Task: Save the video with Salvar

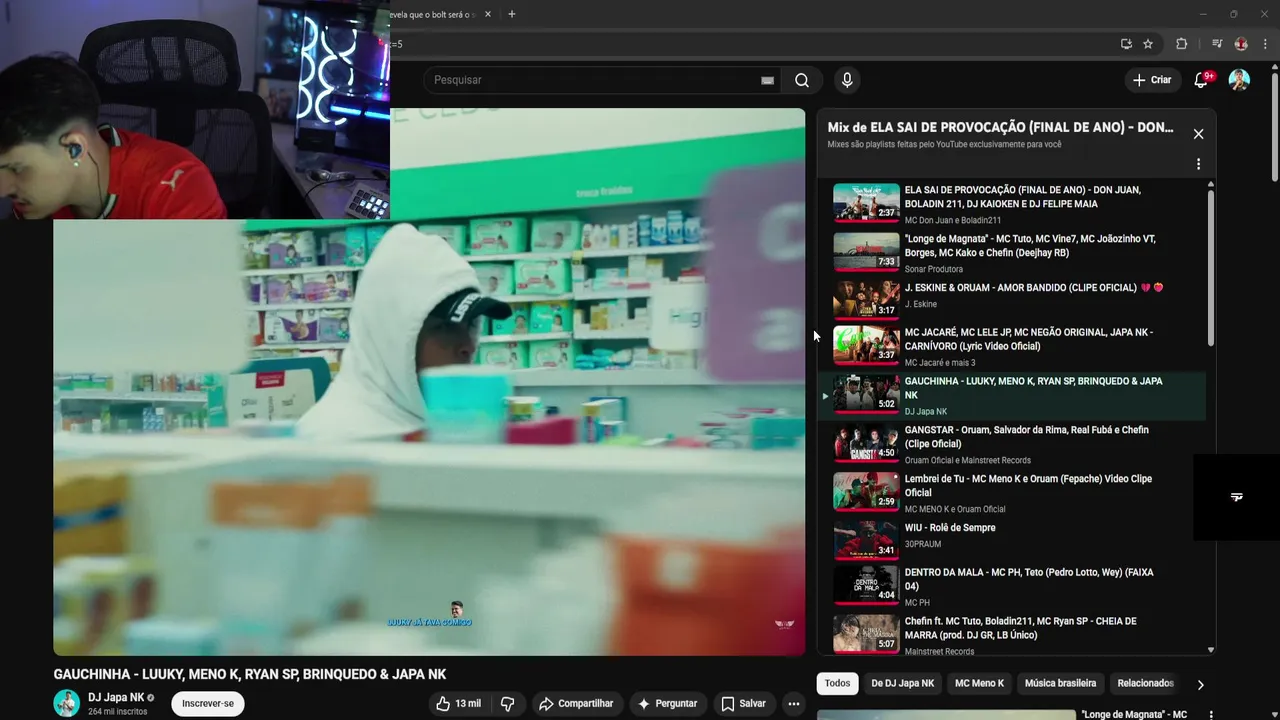Action: [x=743, y=703]
